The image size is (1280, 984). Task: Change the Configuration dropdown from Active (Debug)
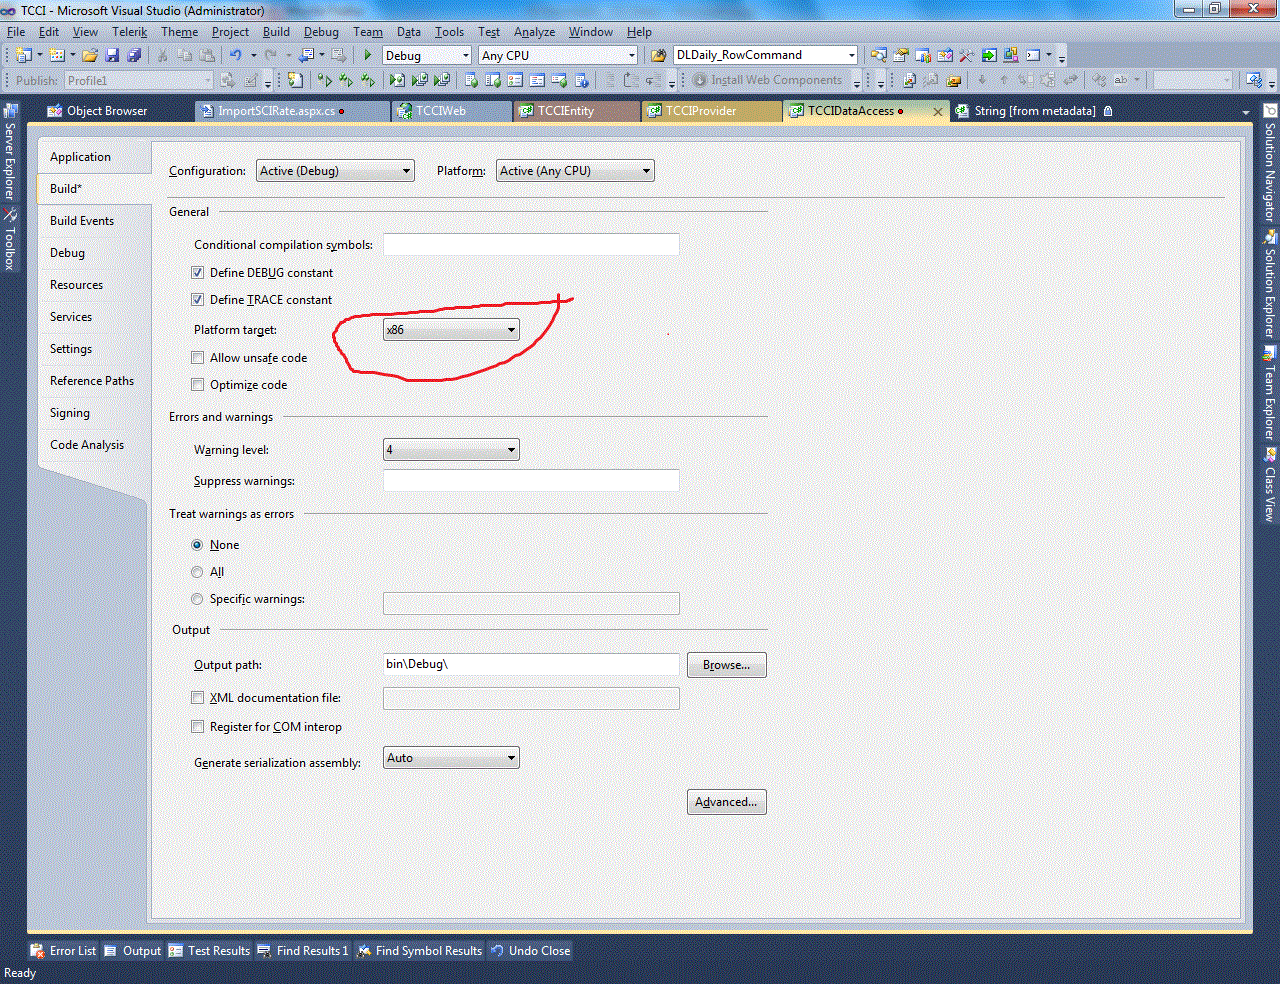[335, 170]
